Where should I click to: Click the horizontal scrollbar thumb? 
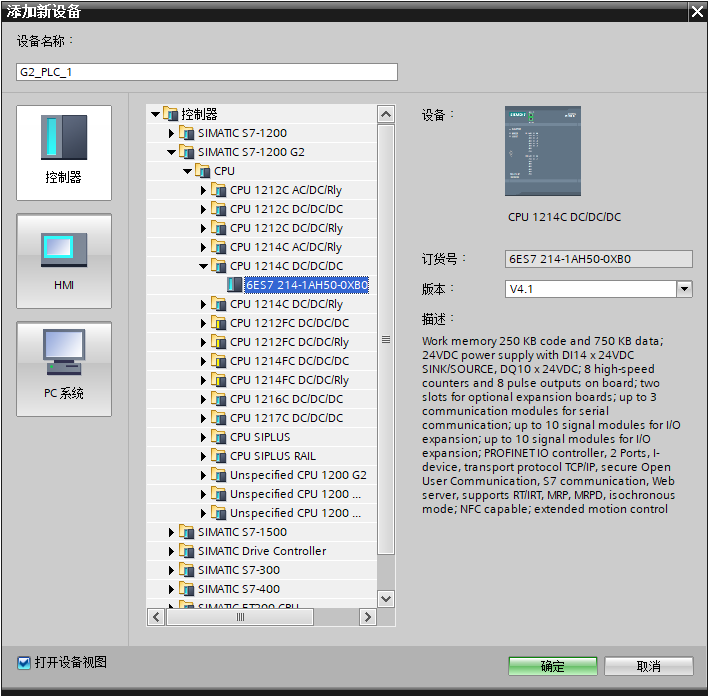[240, 617]
